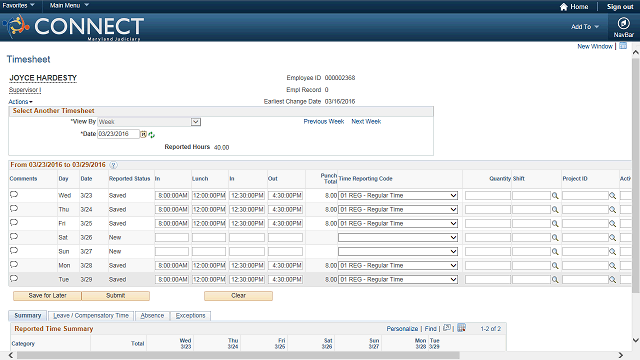
Task: Click the Quantity field for Mon 3/28
Action: click(488, 265)
